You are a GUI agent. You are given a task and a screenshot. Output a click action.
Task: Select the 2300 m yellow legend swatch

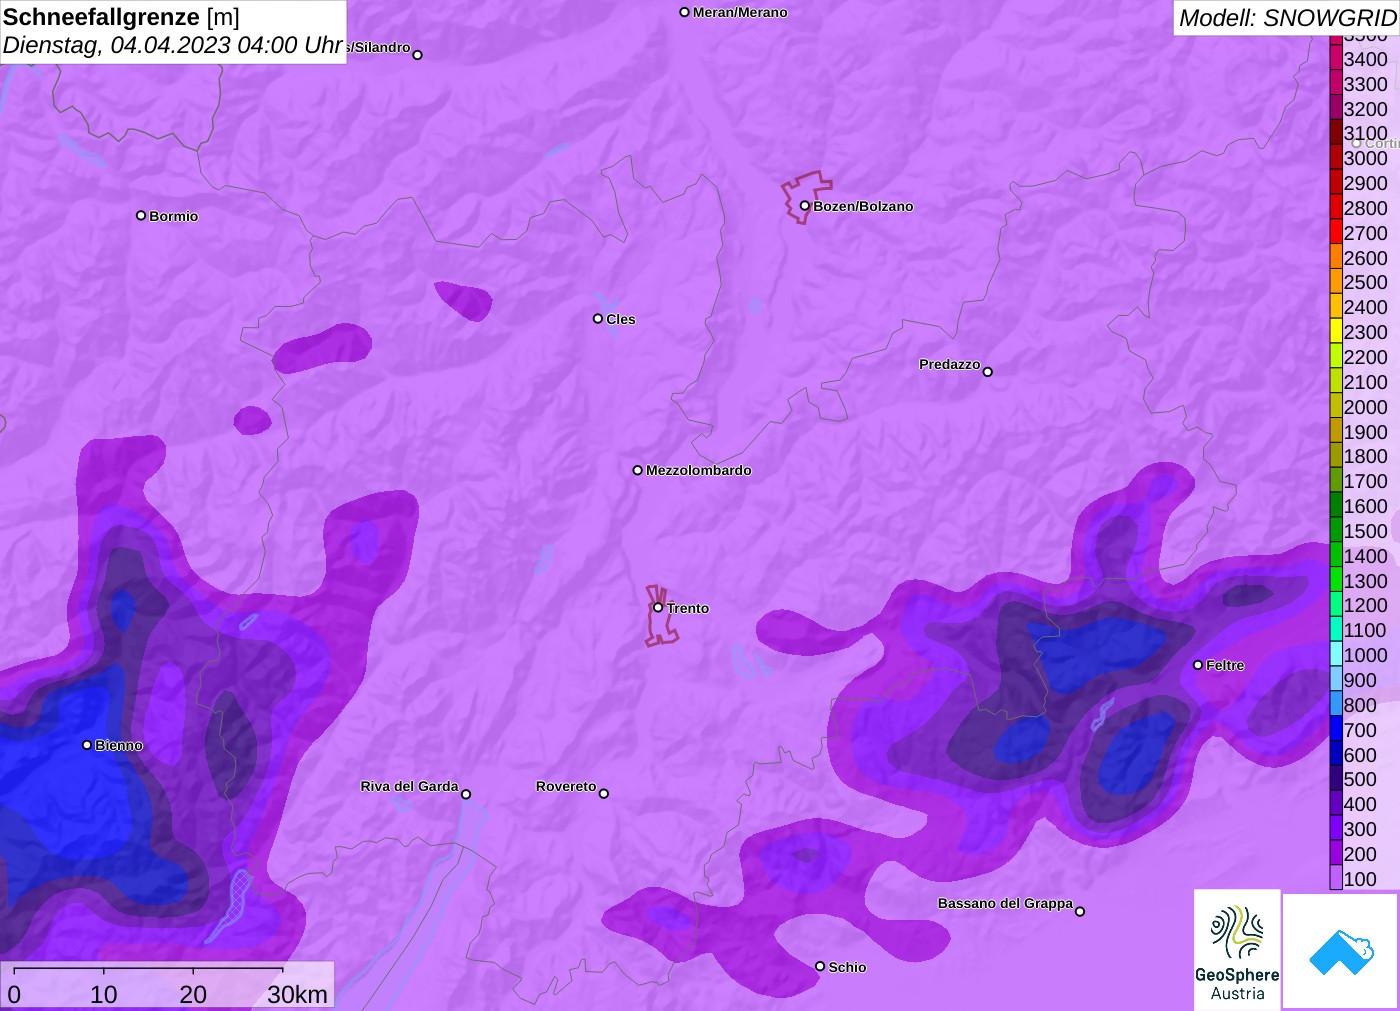tap(1336, 332)
